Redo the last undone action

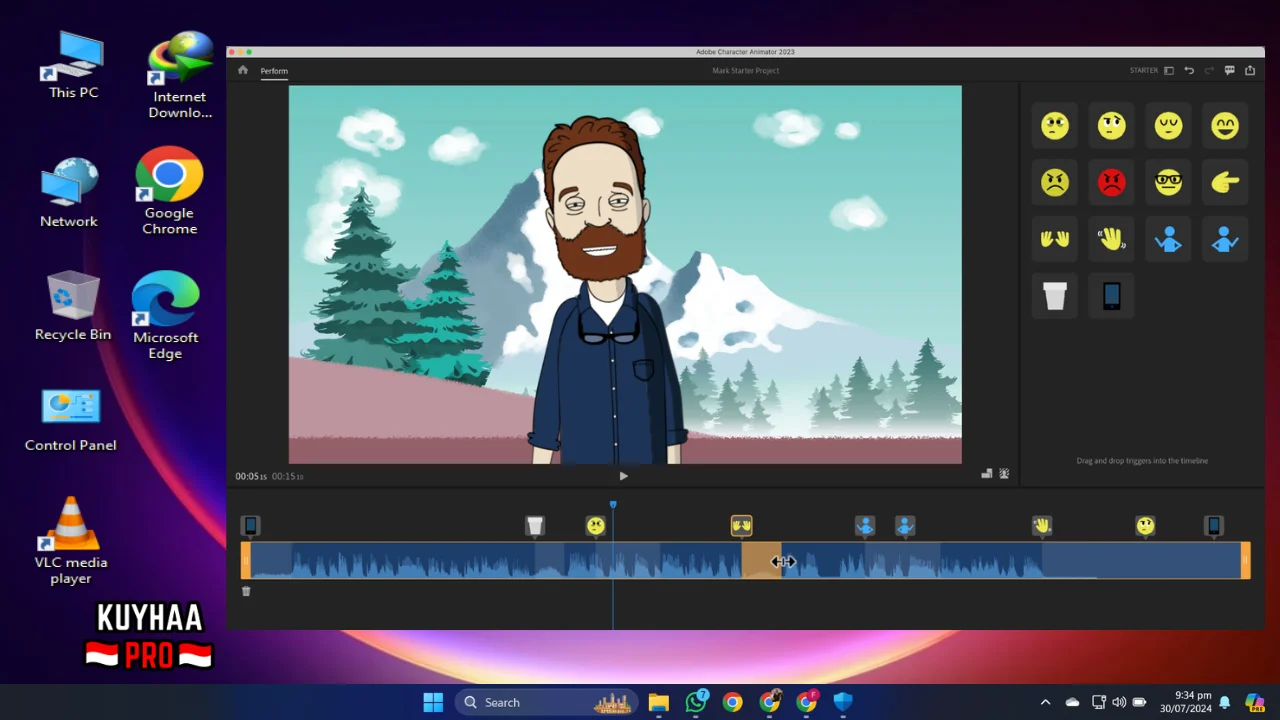click(x=1209, y=70)
